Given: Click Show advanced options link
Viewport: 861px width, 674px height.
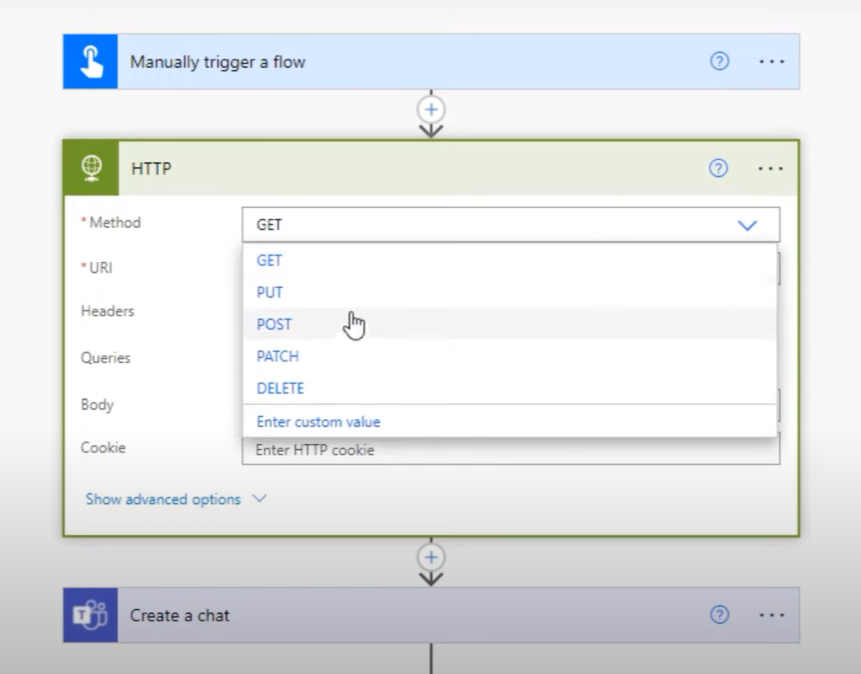Looking at the screenshot, I should [x=163, y=499].
